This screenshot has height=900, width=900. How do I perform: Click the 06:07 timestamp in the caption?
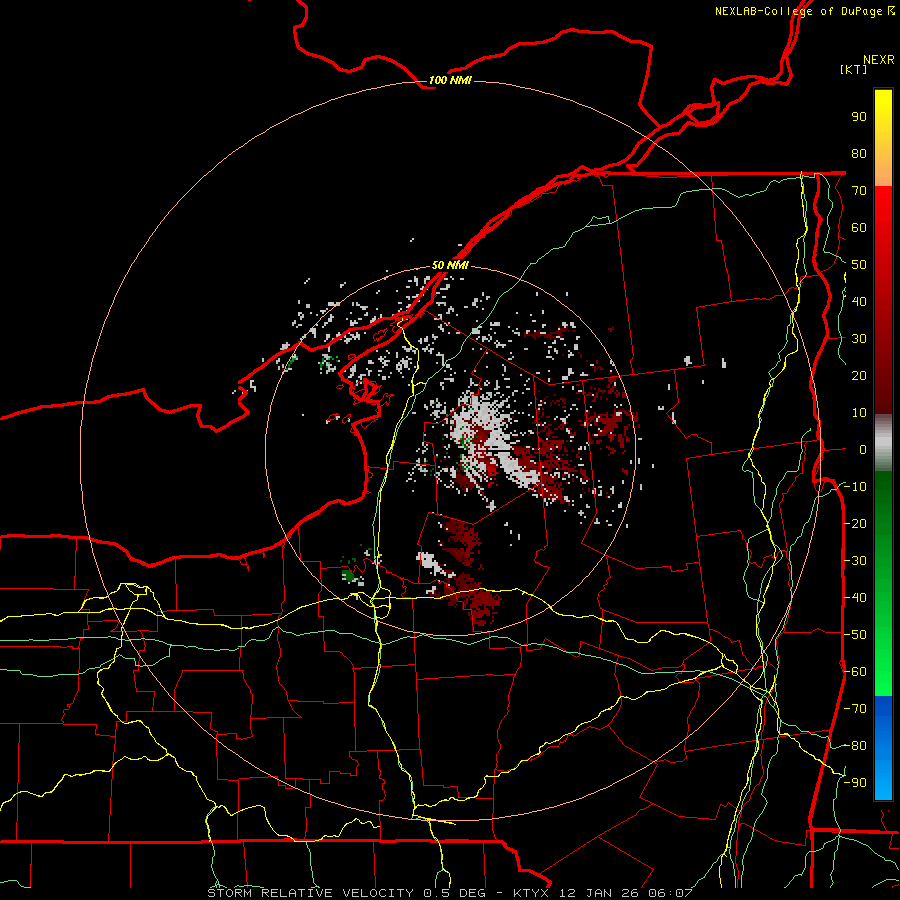(x=670, y=893)
